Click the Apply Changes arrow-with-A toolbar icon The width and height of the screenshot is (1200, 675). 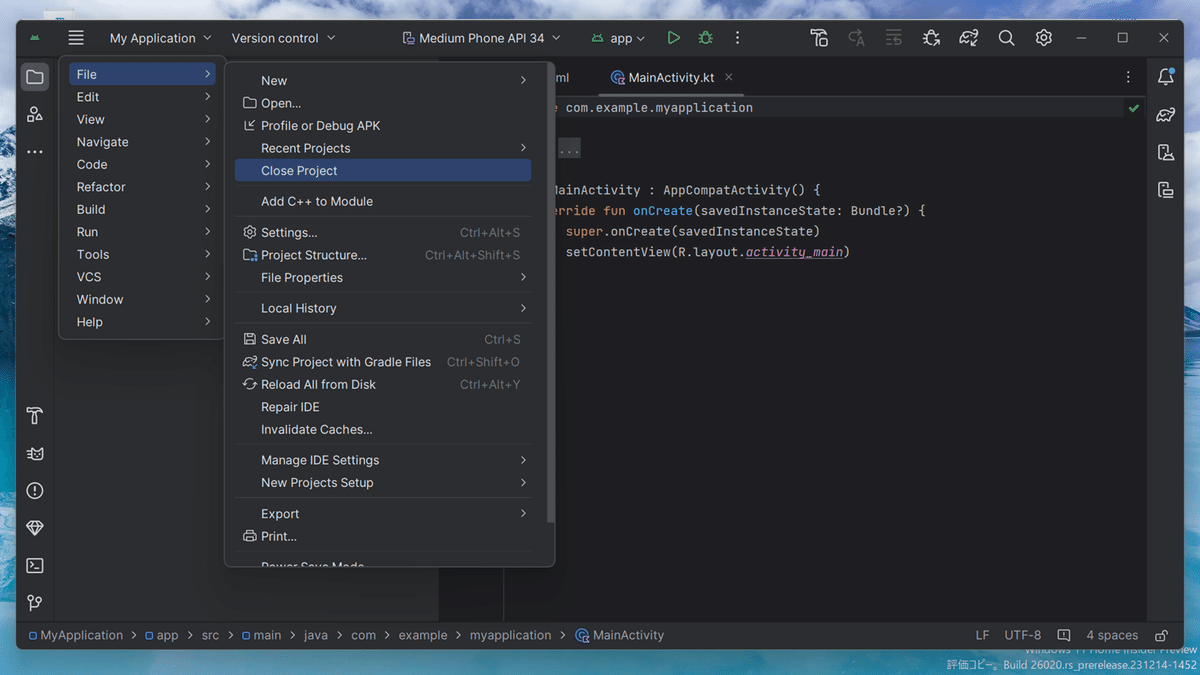(857, 38)
